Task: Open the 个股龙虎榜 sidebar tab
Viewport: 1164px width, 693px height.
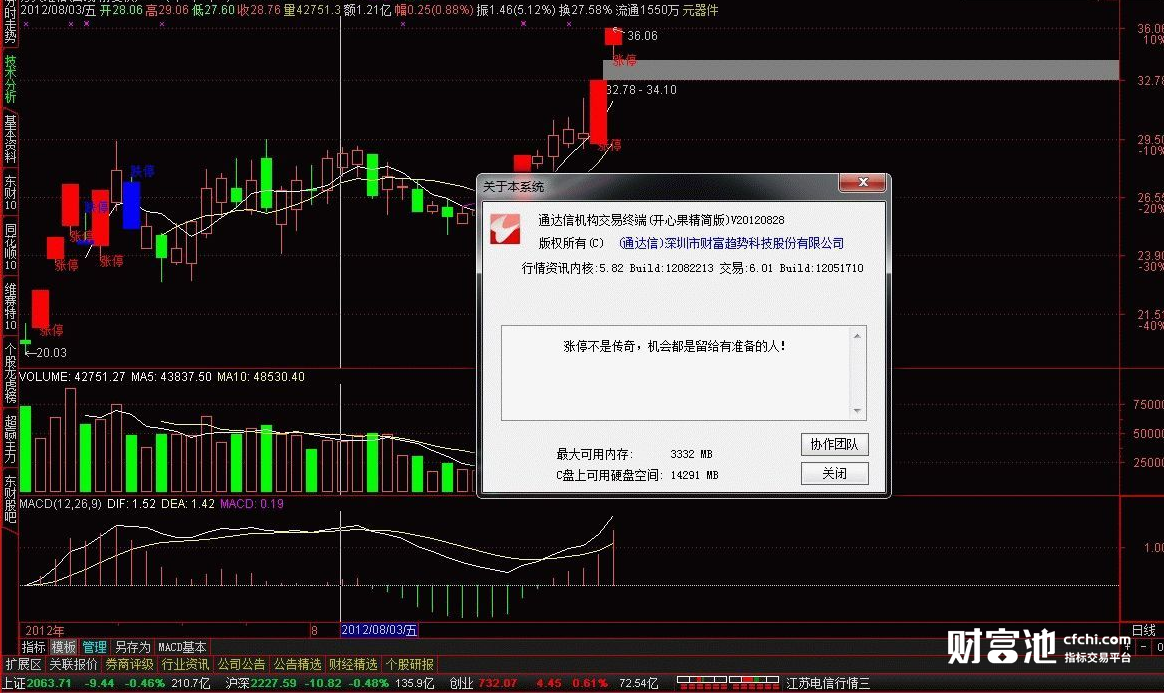Action: point(10,372)
